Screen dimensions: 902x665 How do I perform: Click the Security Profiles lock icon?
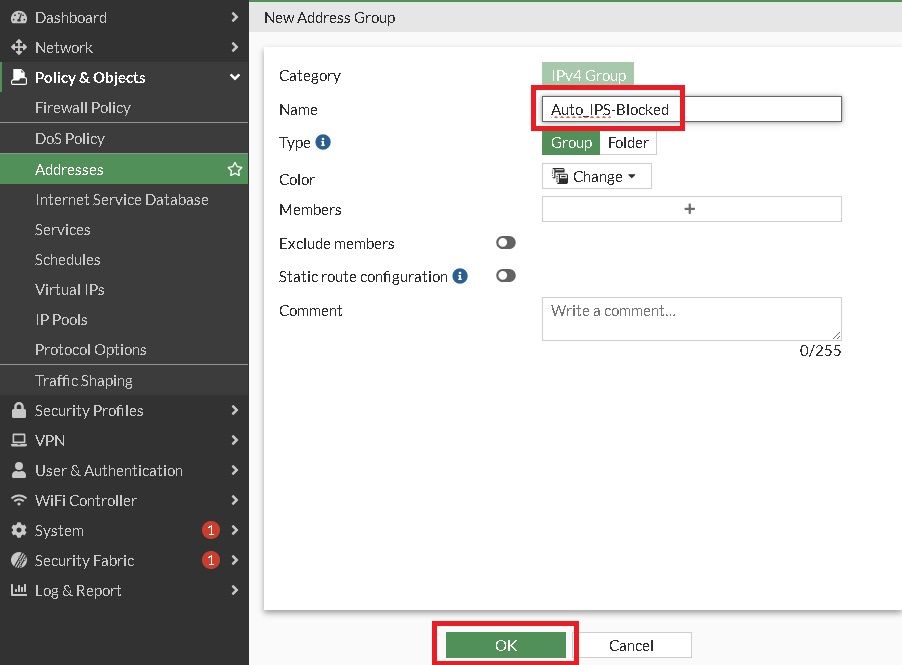(18, 410)
